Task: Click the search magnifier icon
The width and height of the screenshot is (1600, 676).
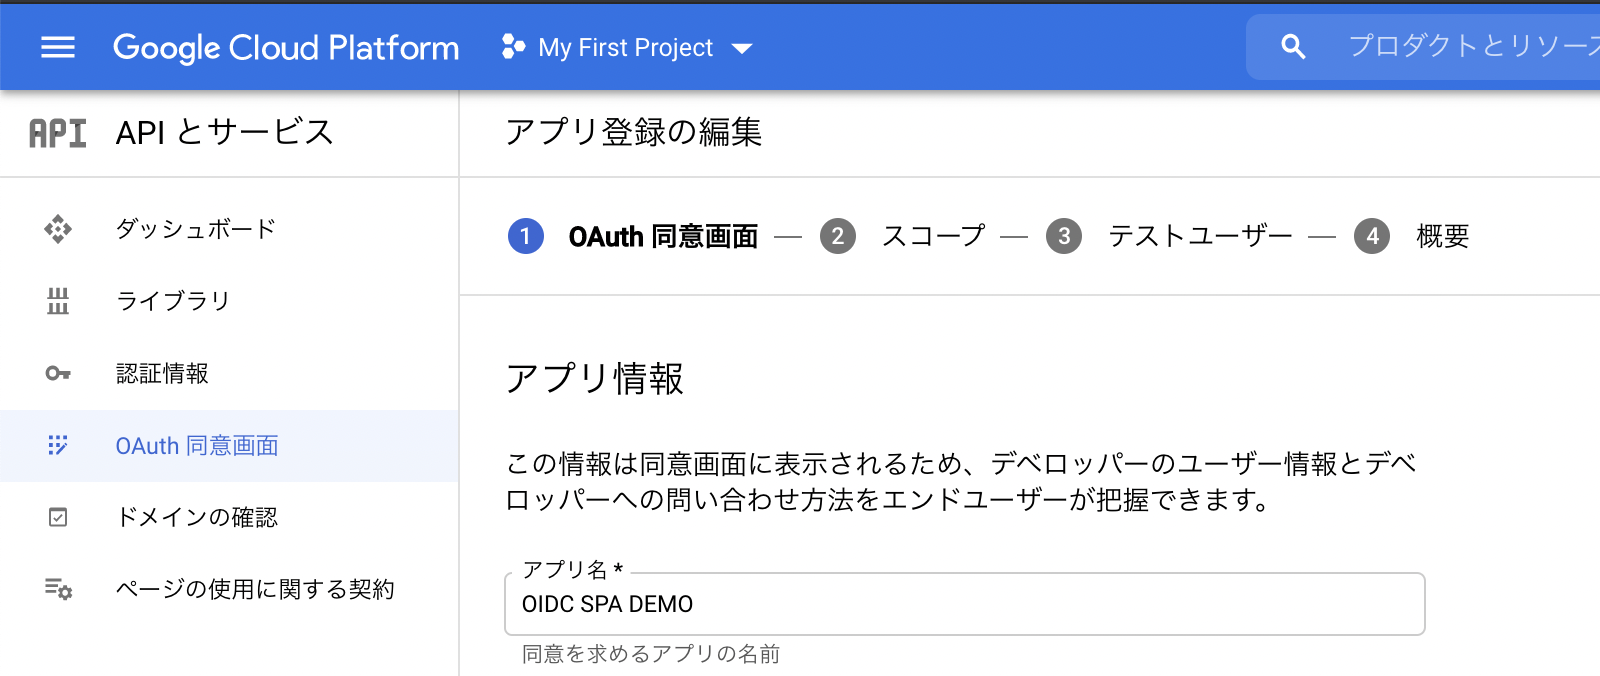Action: pos(1293,46)
